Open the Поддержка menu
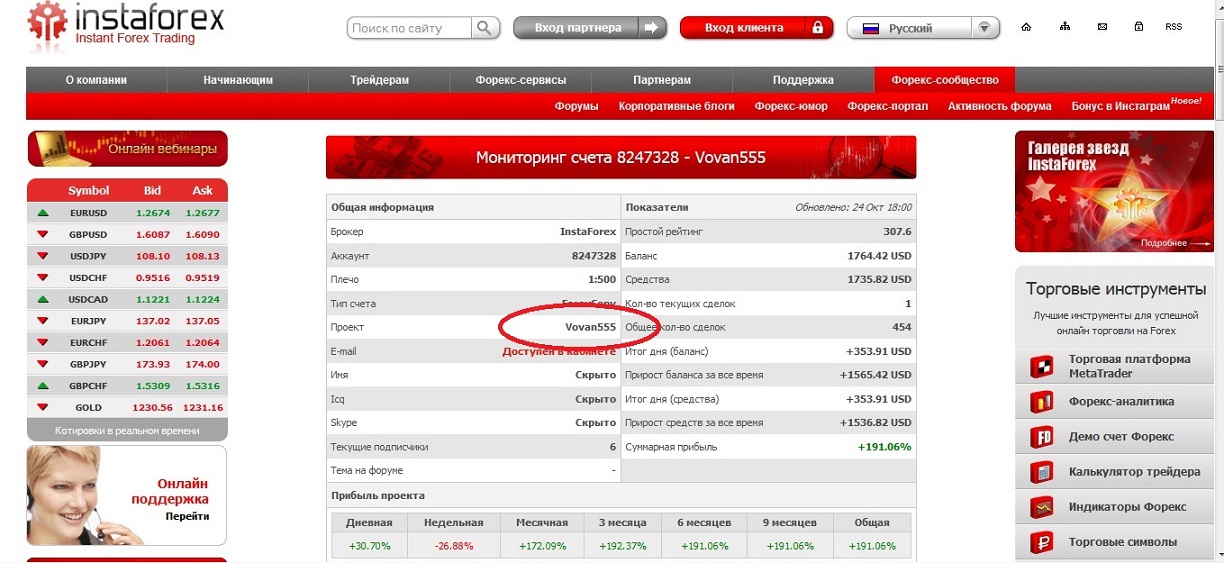 click(803, 80)
